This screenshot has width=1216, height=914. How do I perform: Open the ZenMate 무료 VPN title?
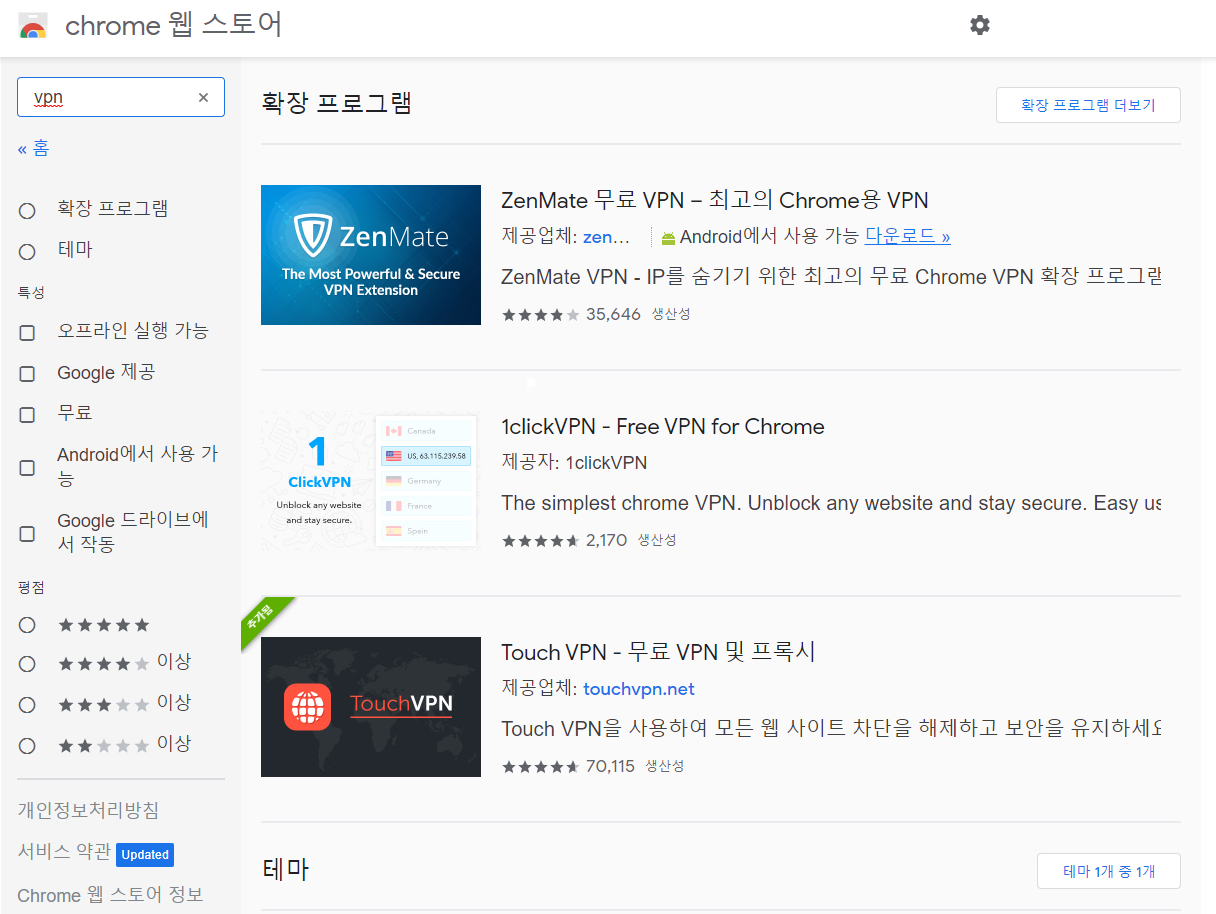715,200
